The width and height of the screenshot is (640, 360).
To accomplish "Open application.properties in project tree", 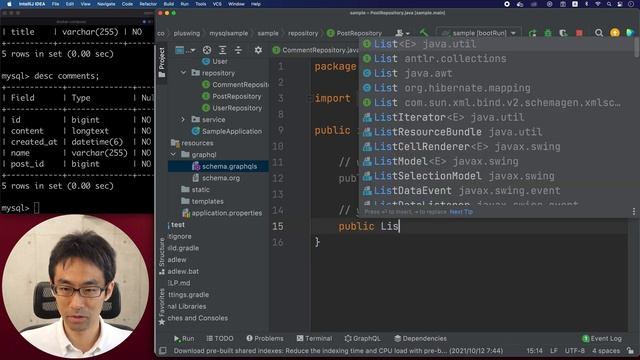I will point(222,213).
